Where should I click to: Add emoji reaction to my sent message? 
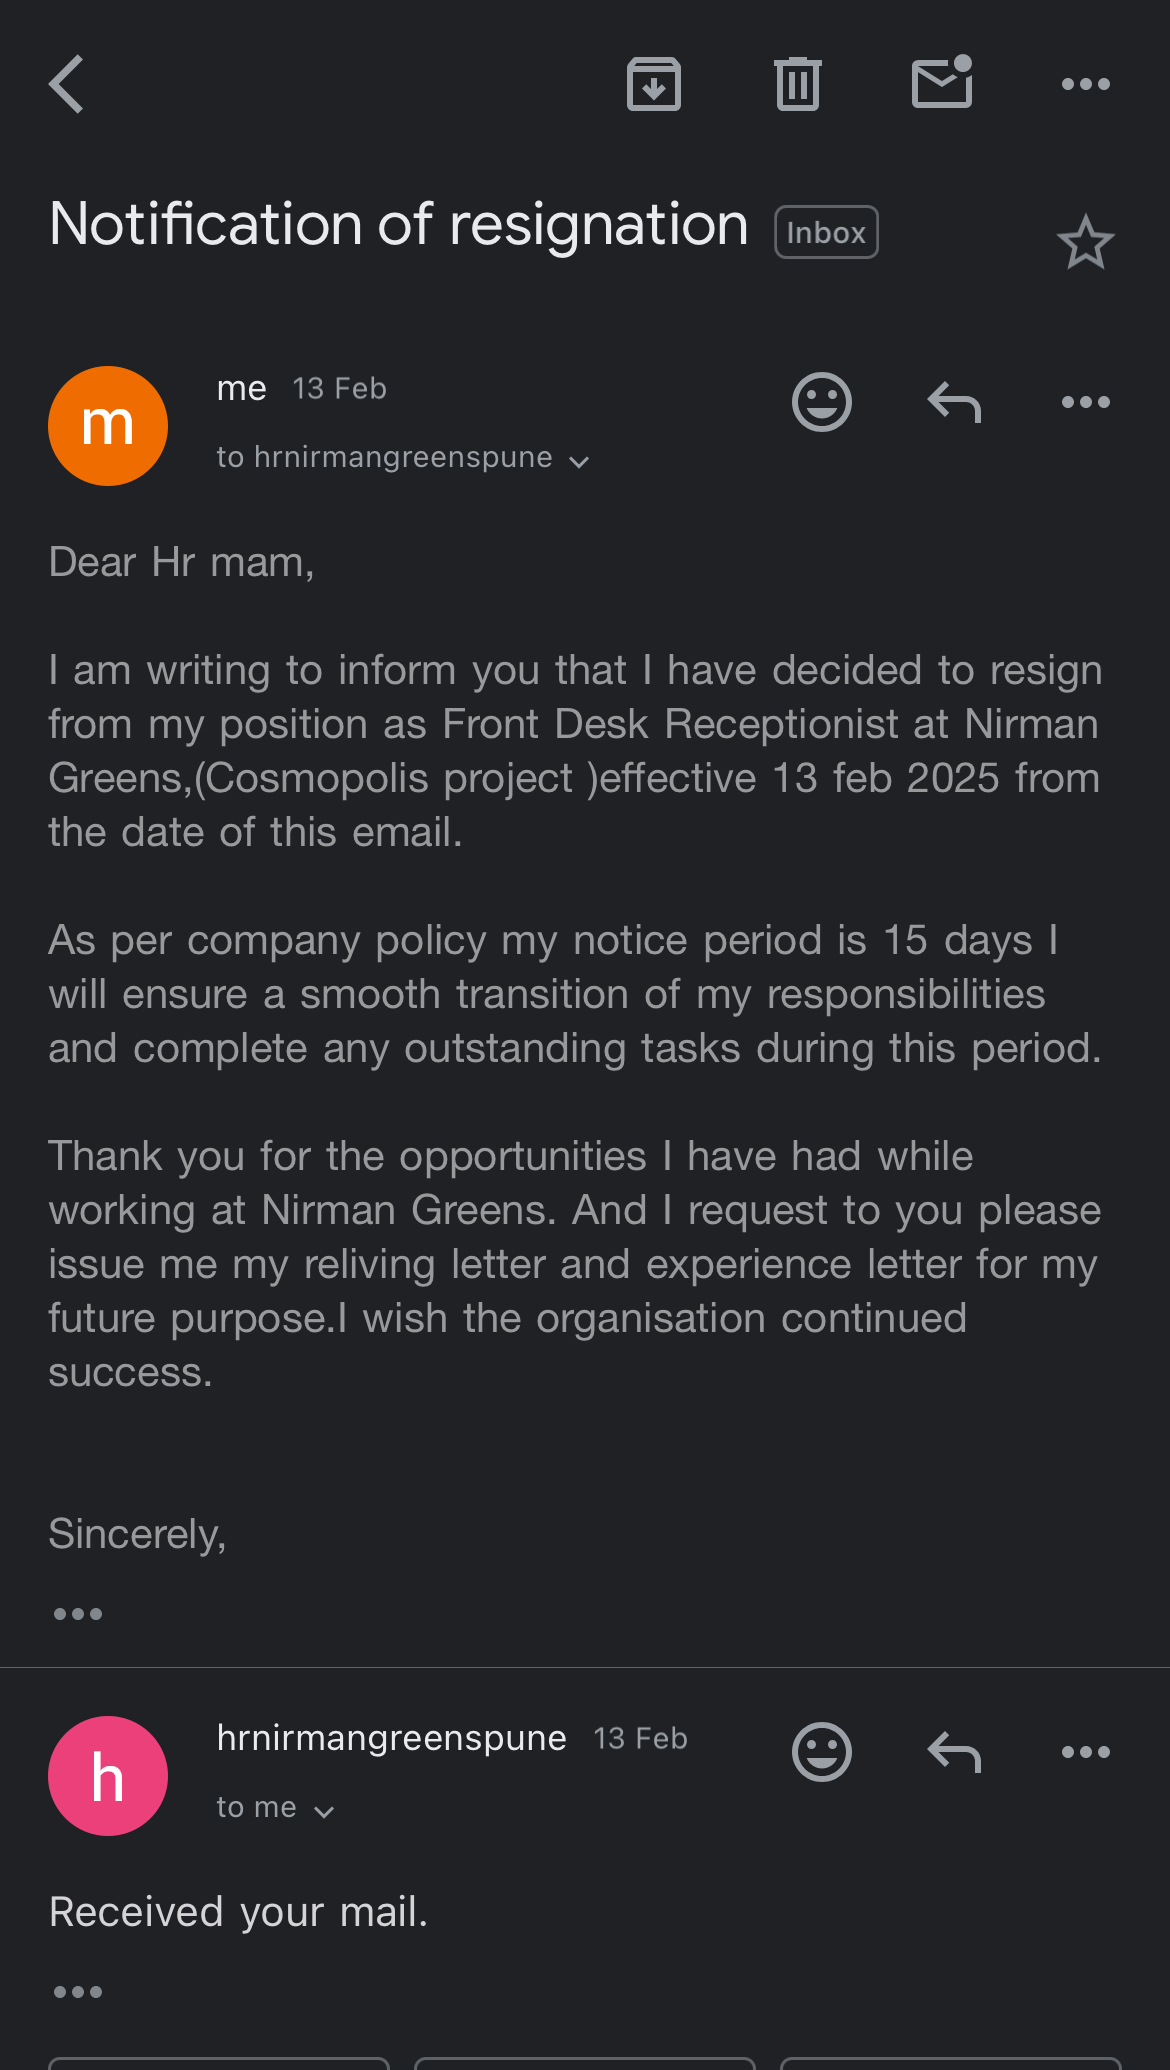[821, 403]
